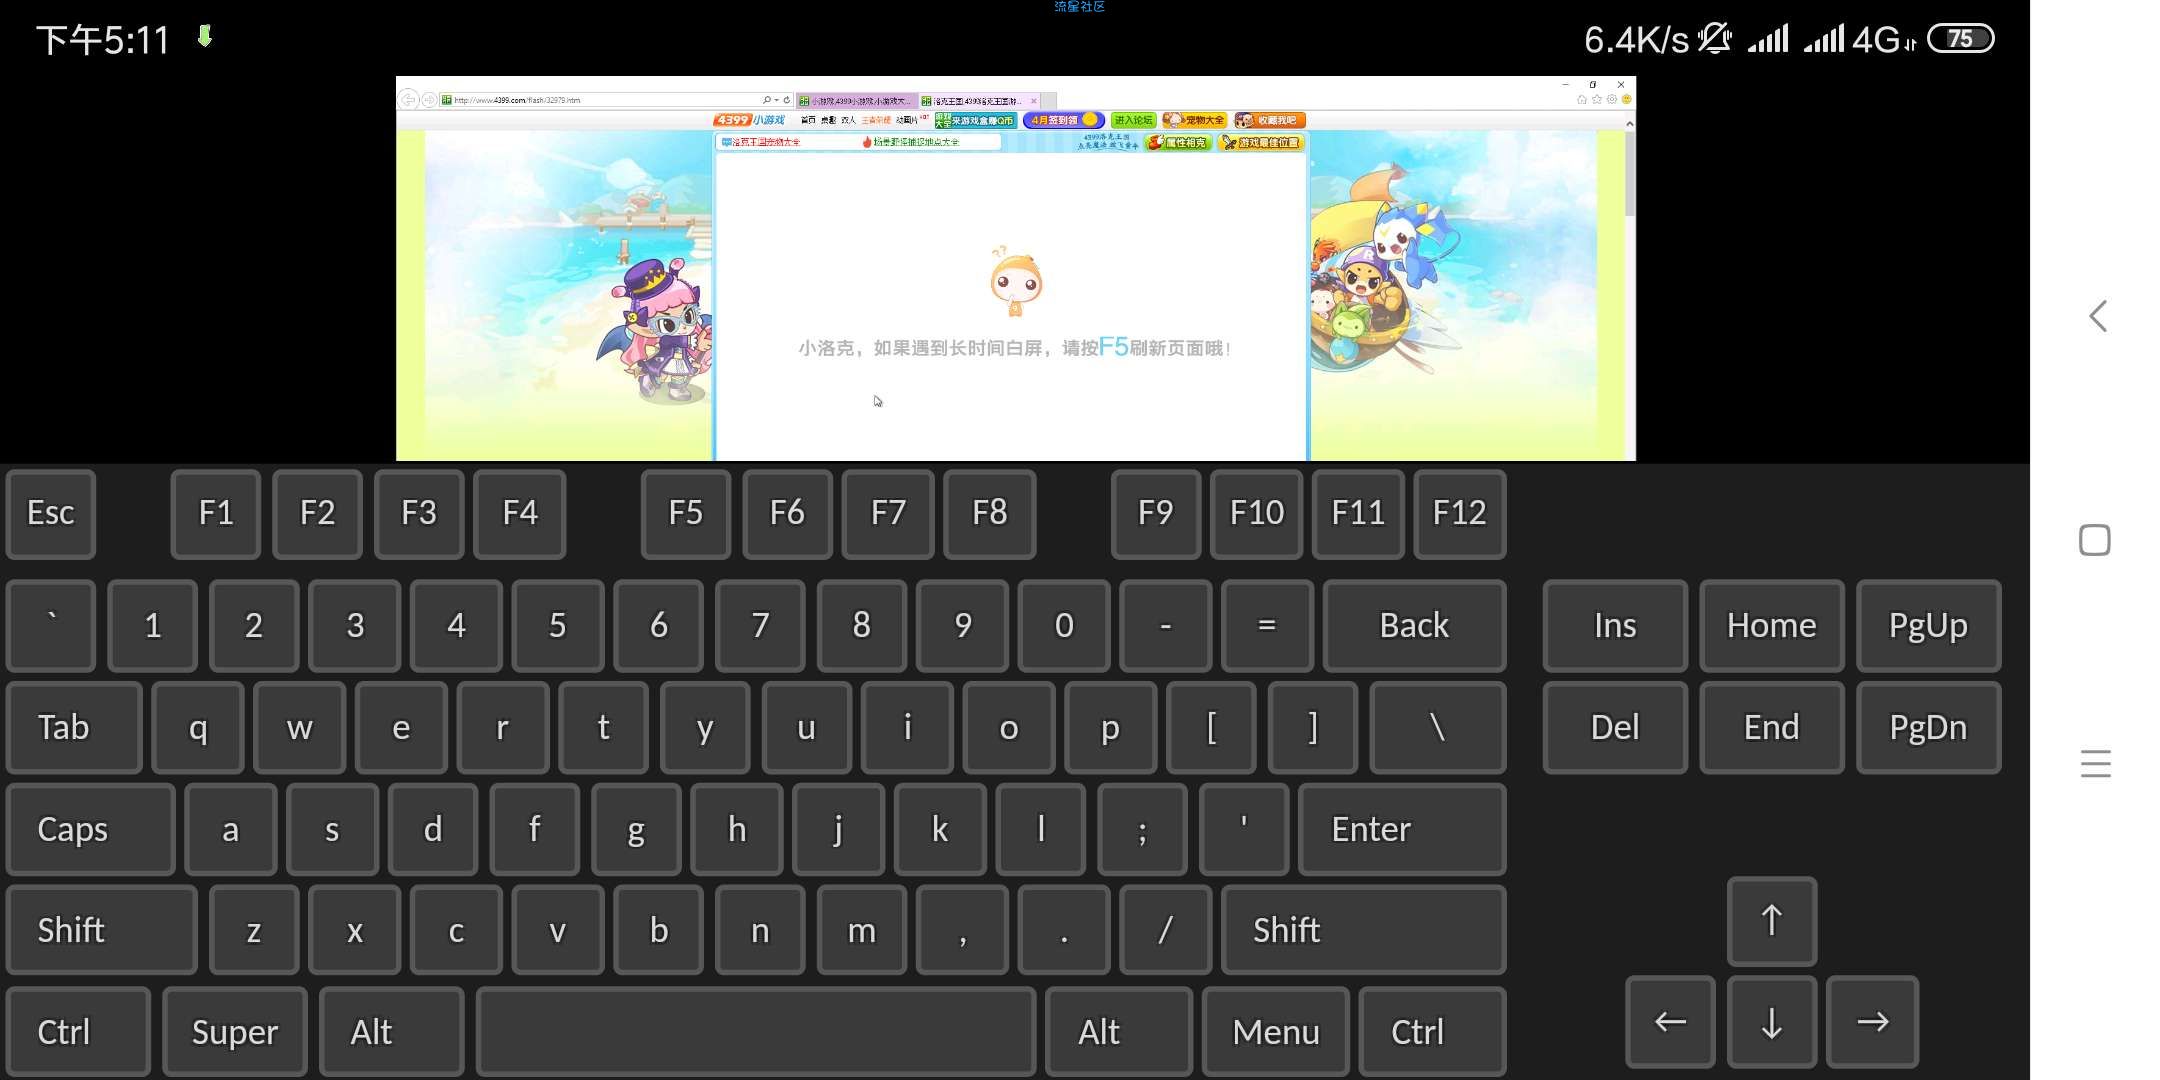Tap the F5 key to refresh

tap(686, 514)
